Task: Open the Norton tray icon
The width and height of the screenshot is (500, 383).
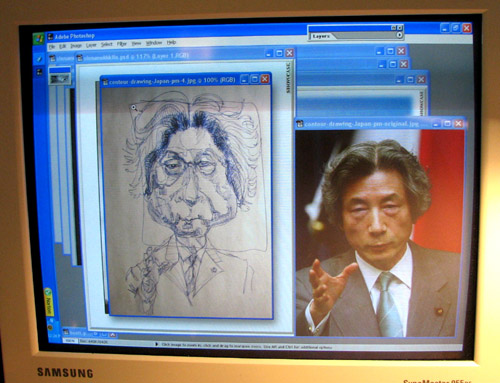Action: (x=49, y=302)
